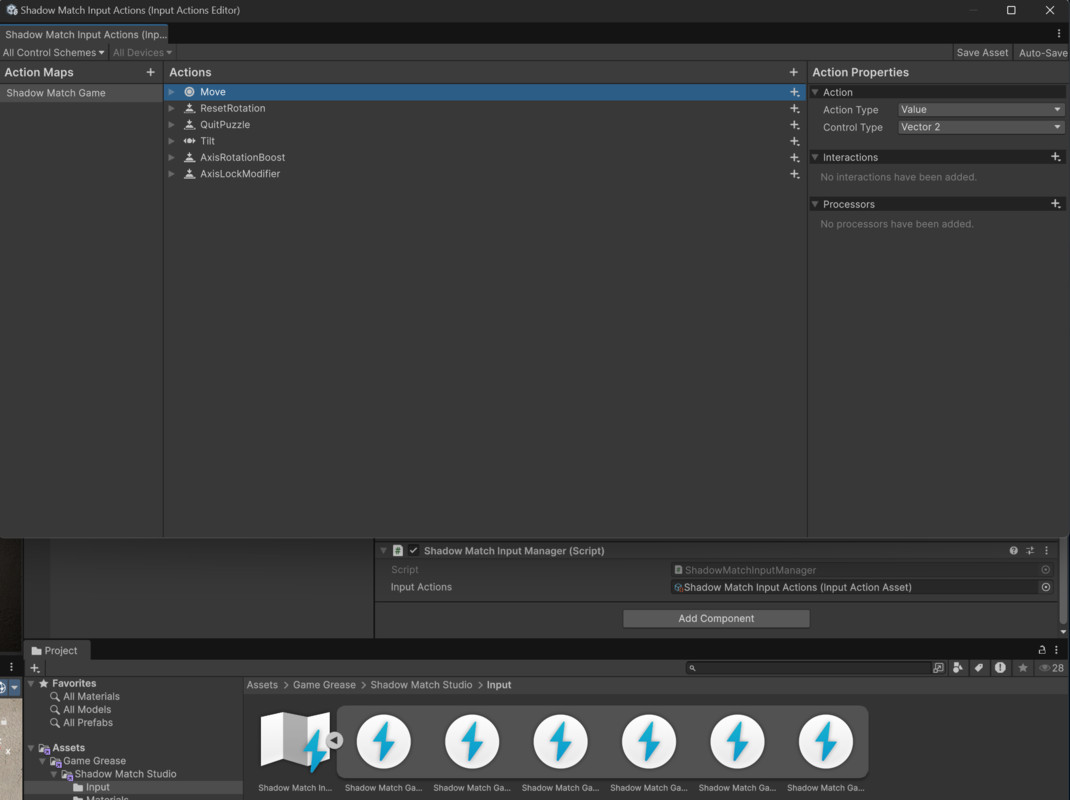The image size is (1070, 800).
Task: Toggle Auto-Save option
Action: click(x=1042, y=53)
